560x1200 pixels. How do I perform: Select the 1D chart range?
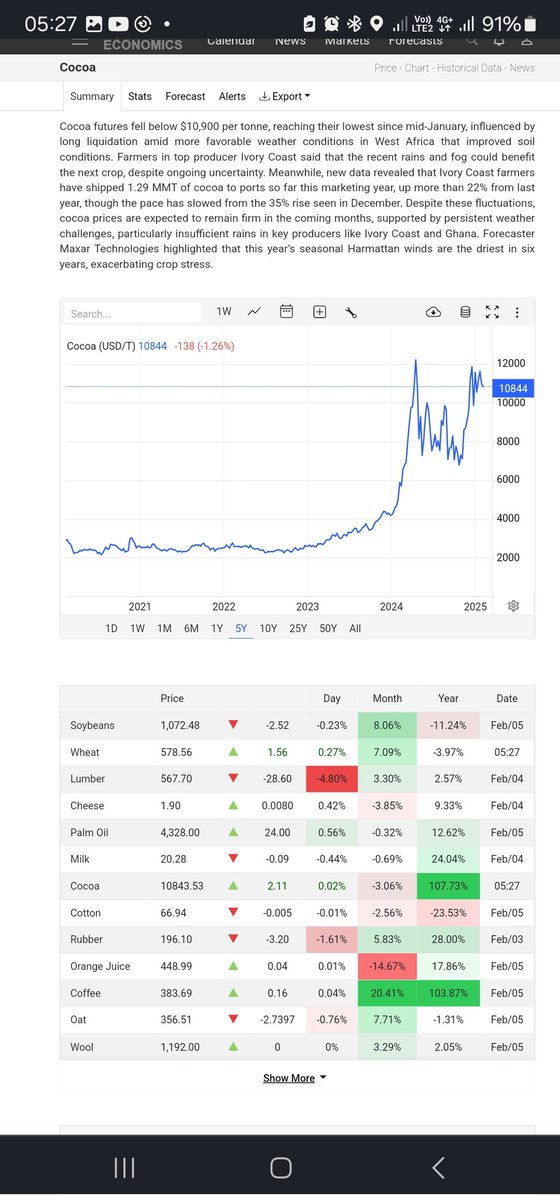click(111, 629)
